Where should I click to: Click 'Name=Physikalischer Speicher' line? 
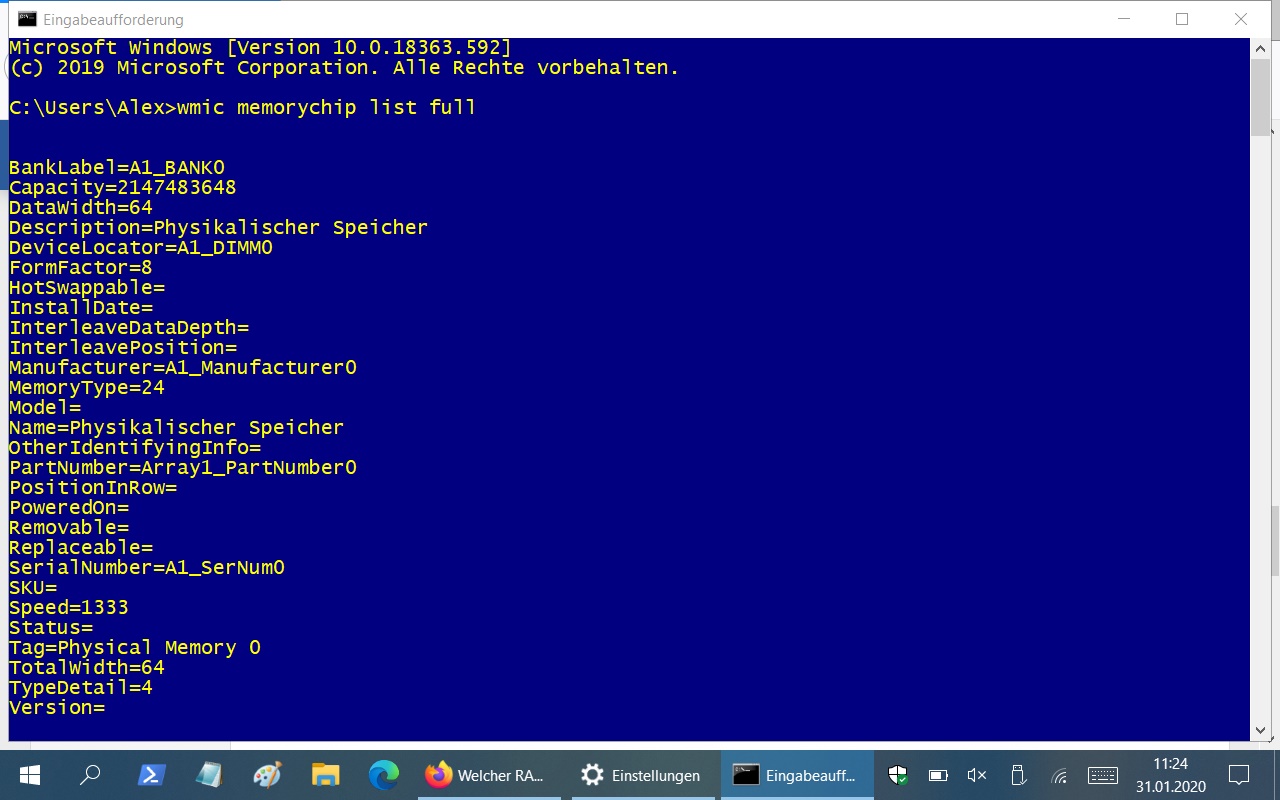(x=177, y=427)
